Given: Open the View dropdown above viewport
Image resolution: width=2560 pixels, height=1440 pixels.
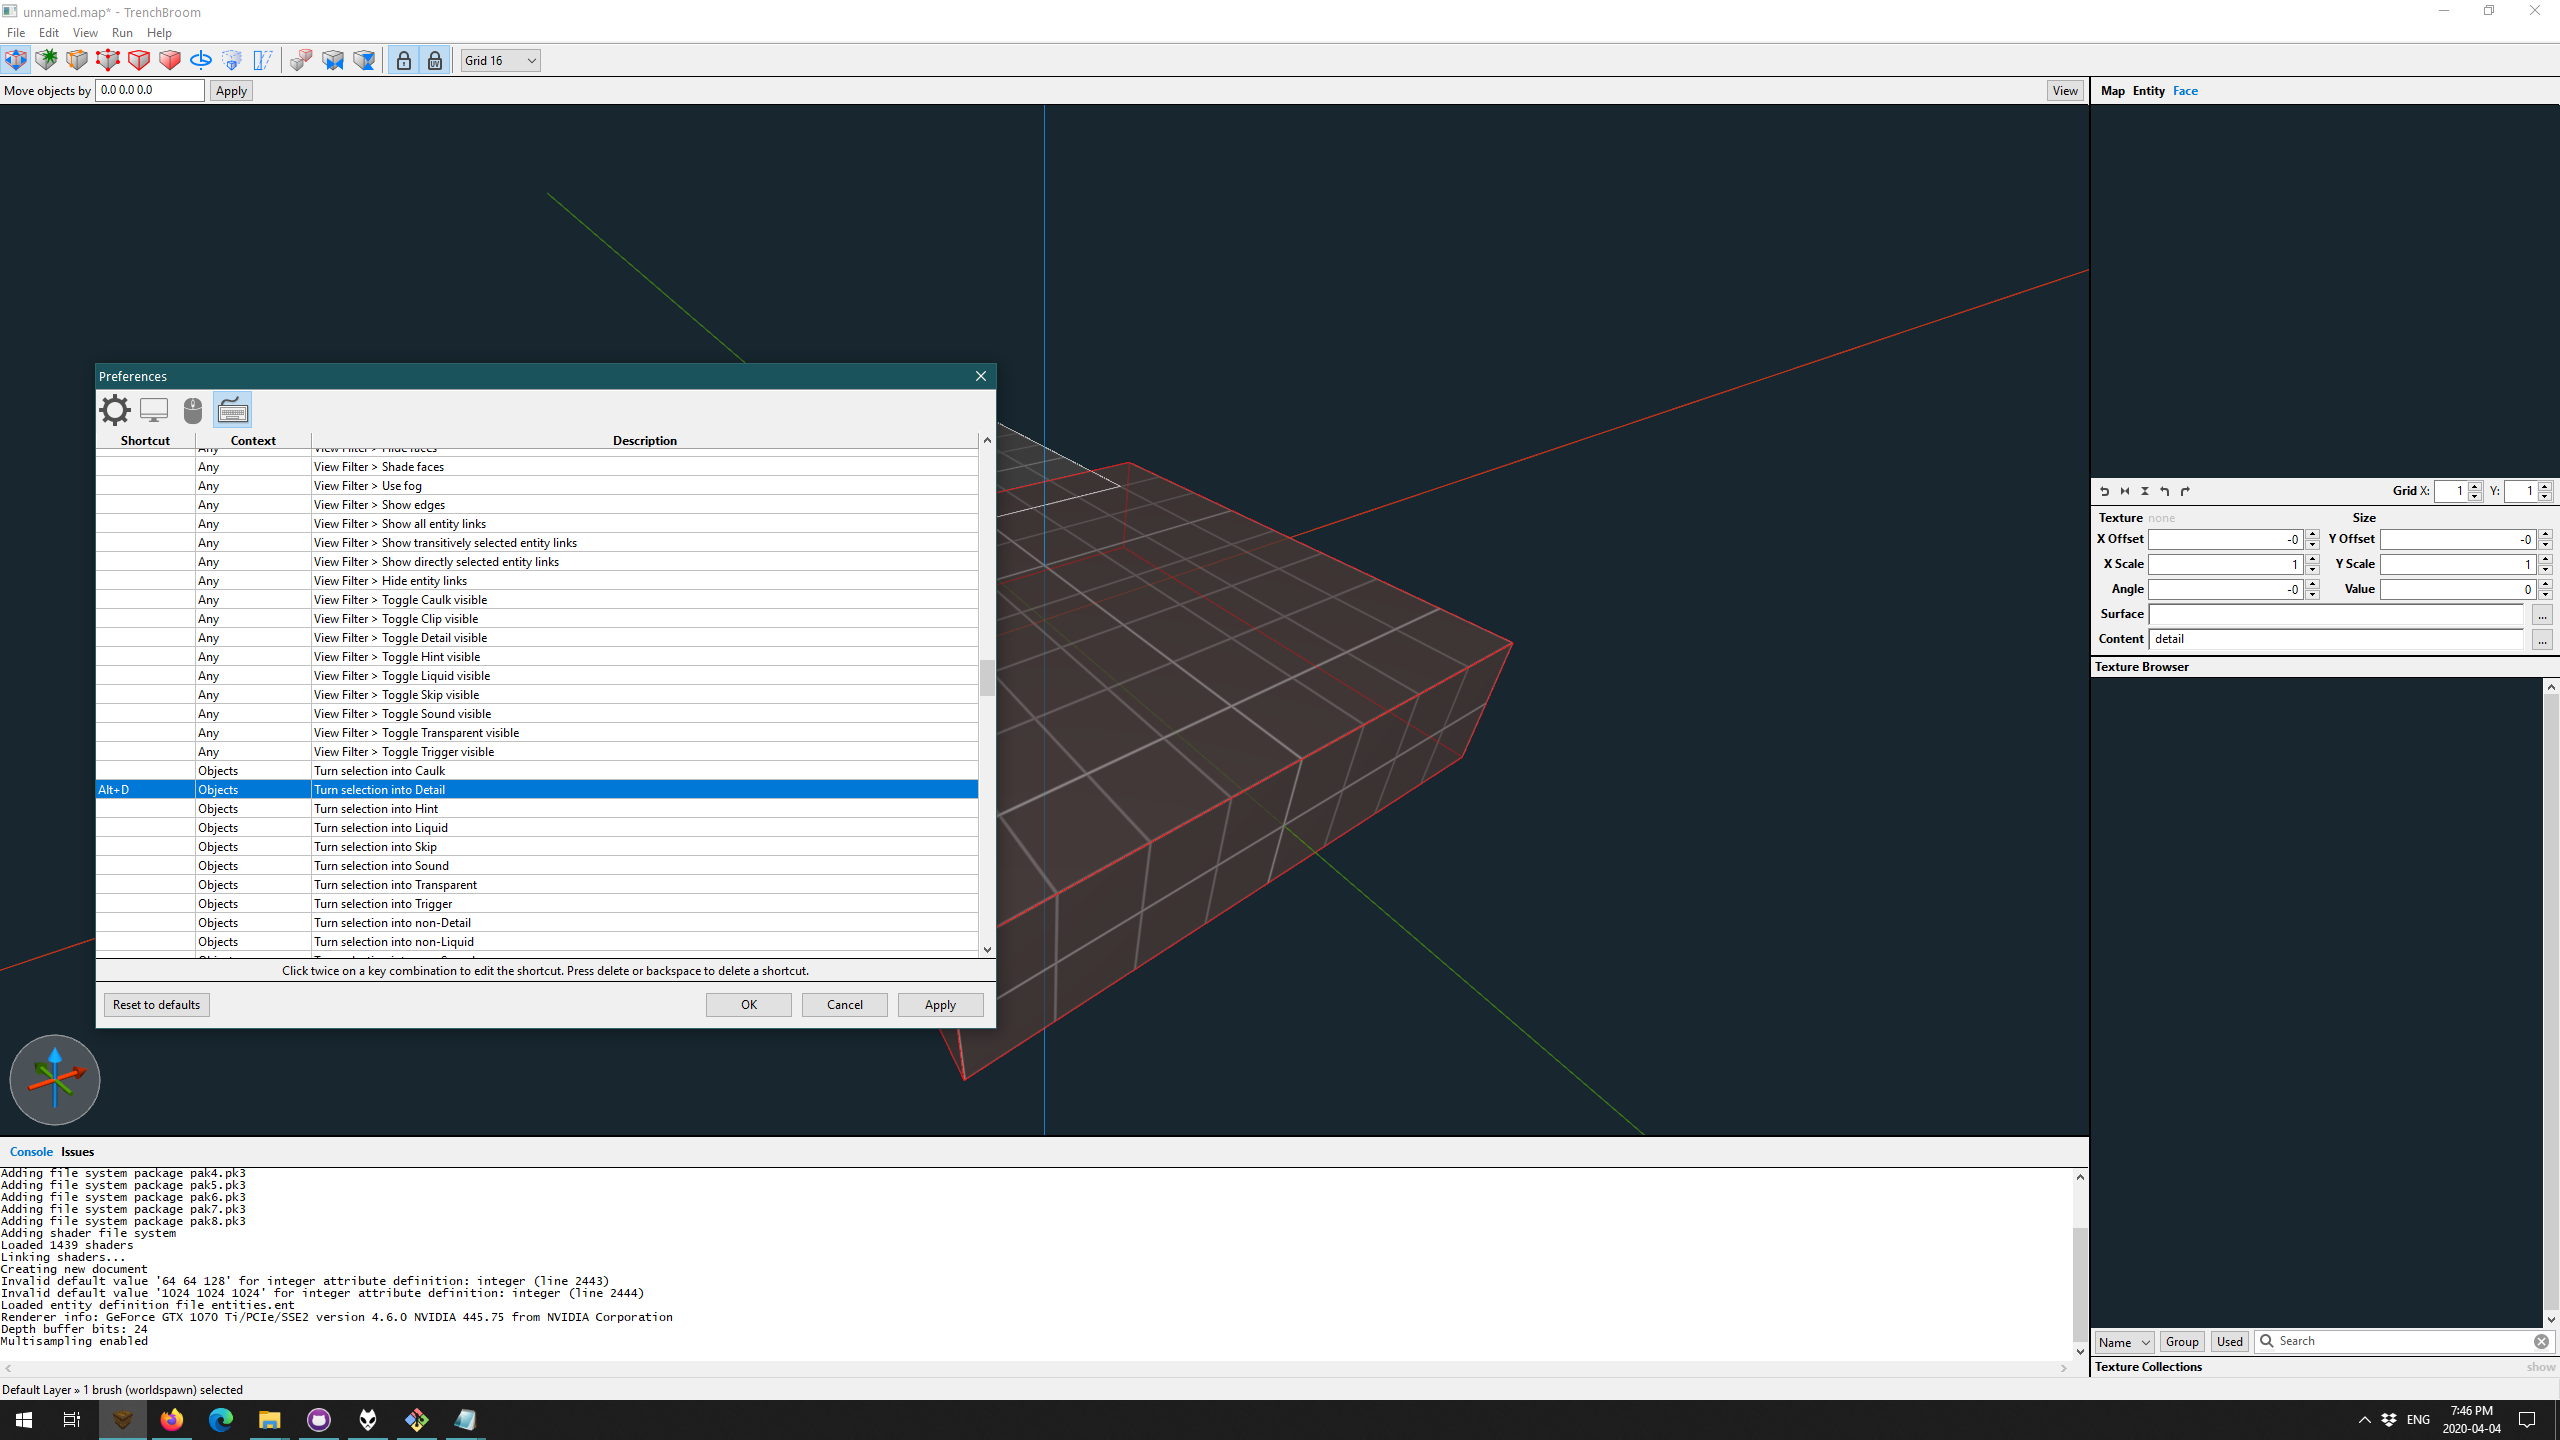Looking at the screenshot, I should coord(2065,91).
